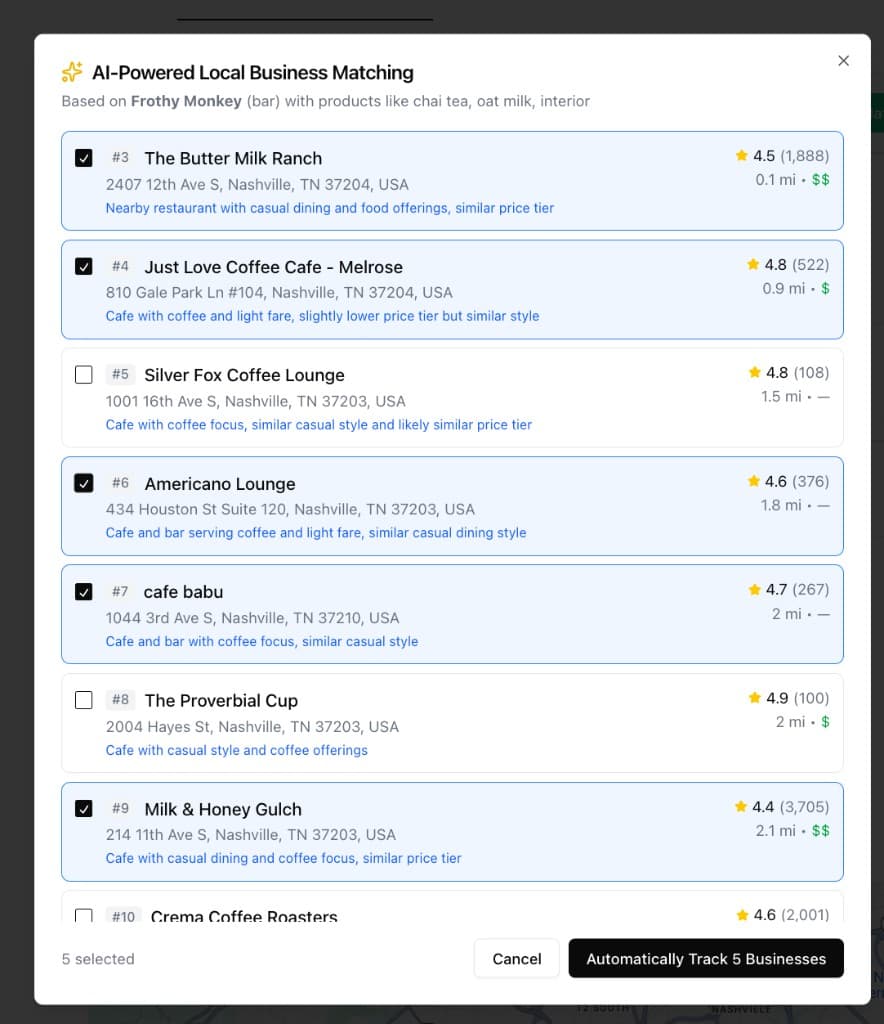Select Crema Coffee Roasters name
The image size is (884, 1024).
244,916
